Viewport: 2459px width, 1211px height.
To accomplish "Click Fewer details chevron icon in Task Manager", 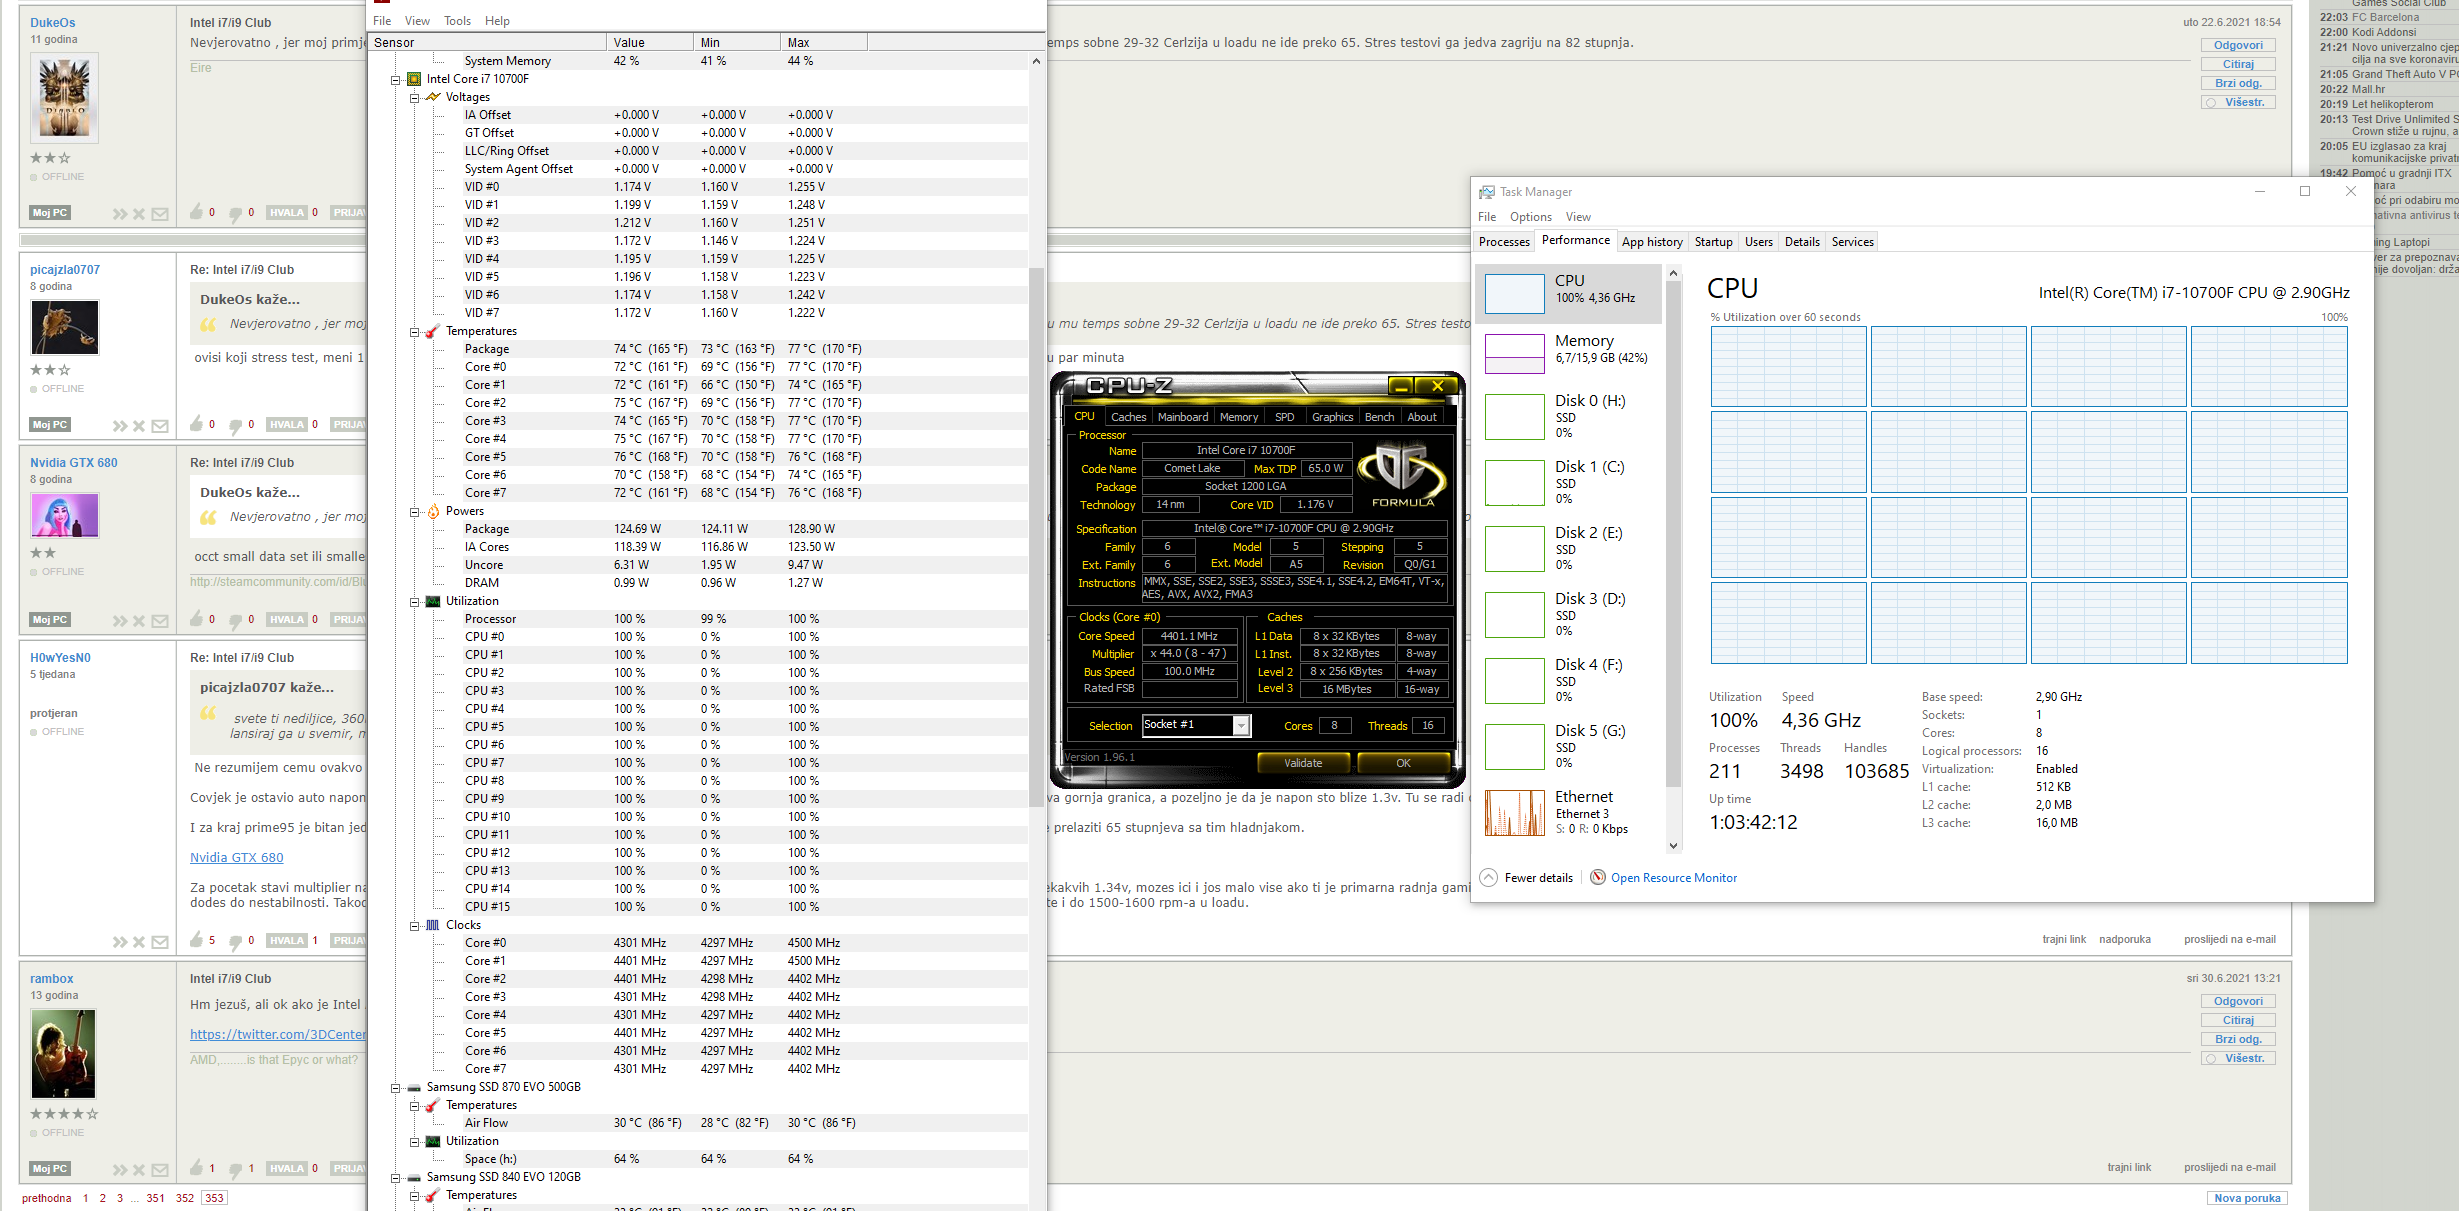I will pos(1488,877).
